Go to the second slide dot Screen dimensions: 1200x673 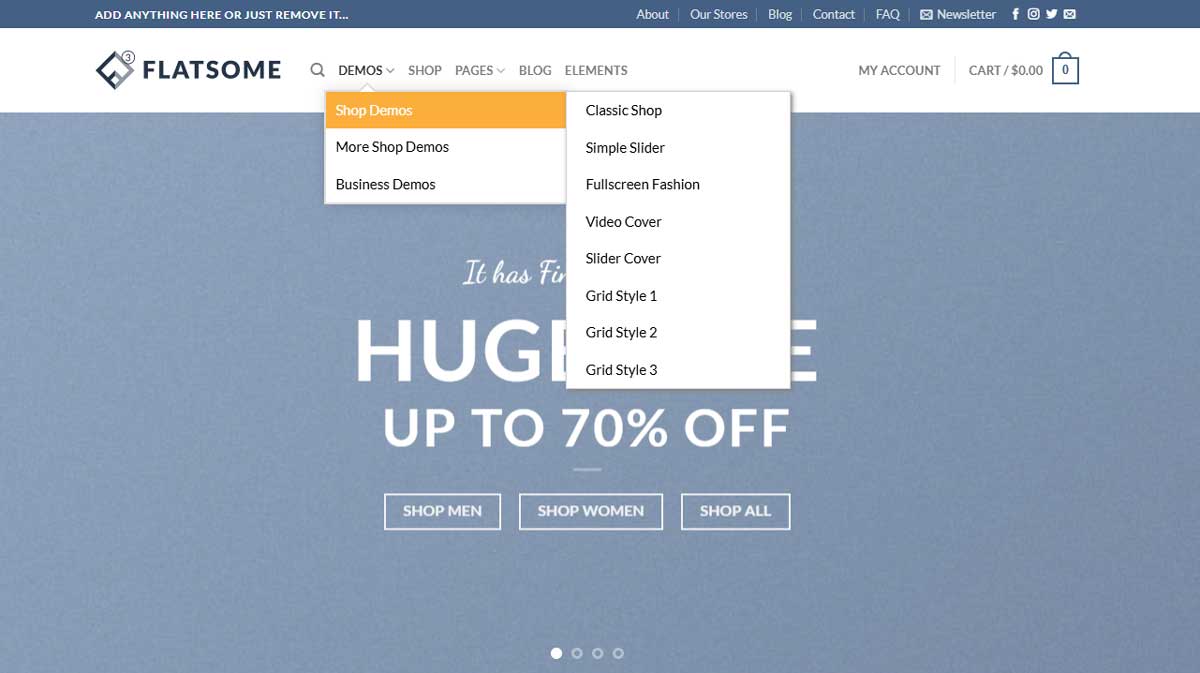coord(577,653)
